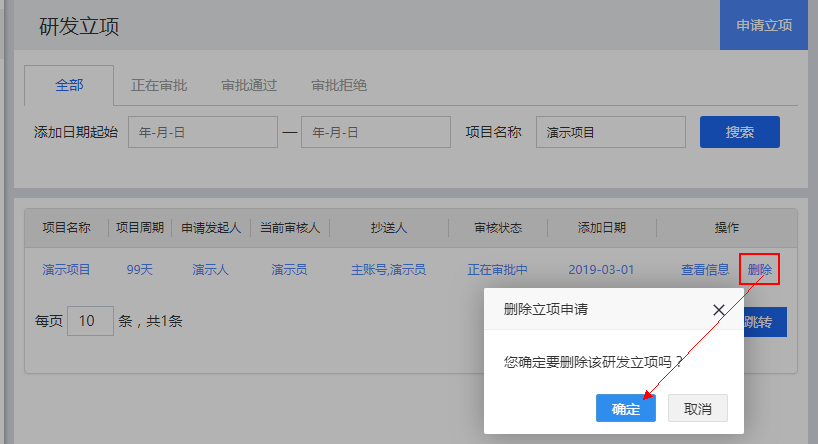Click the 审核状态 column header
Screen dimensions: 818x444
(x=498, y=227)
